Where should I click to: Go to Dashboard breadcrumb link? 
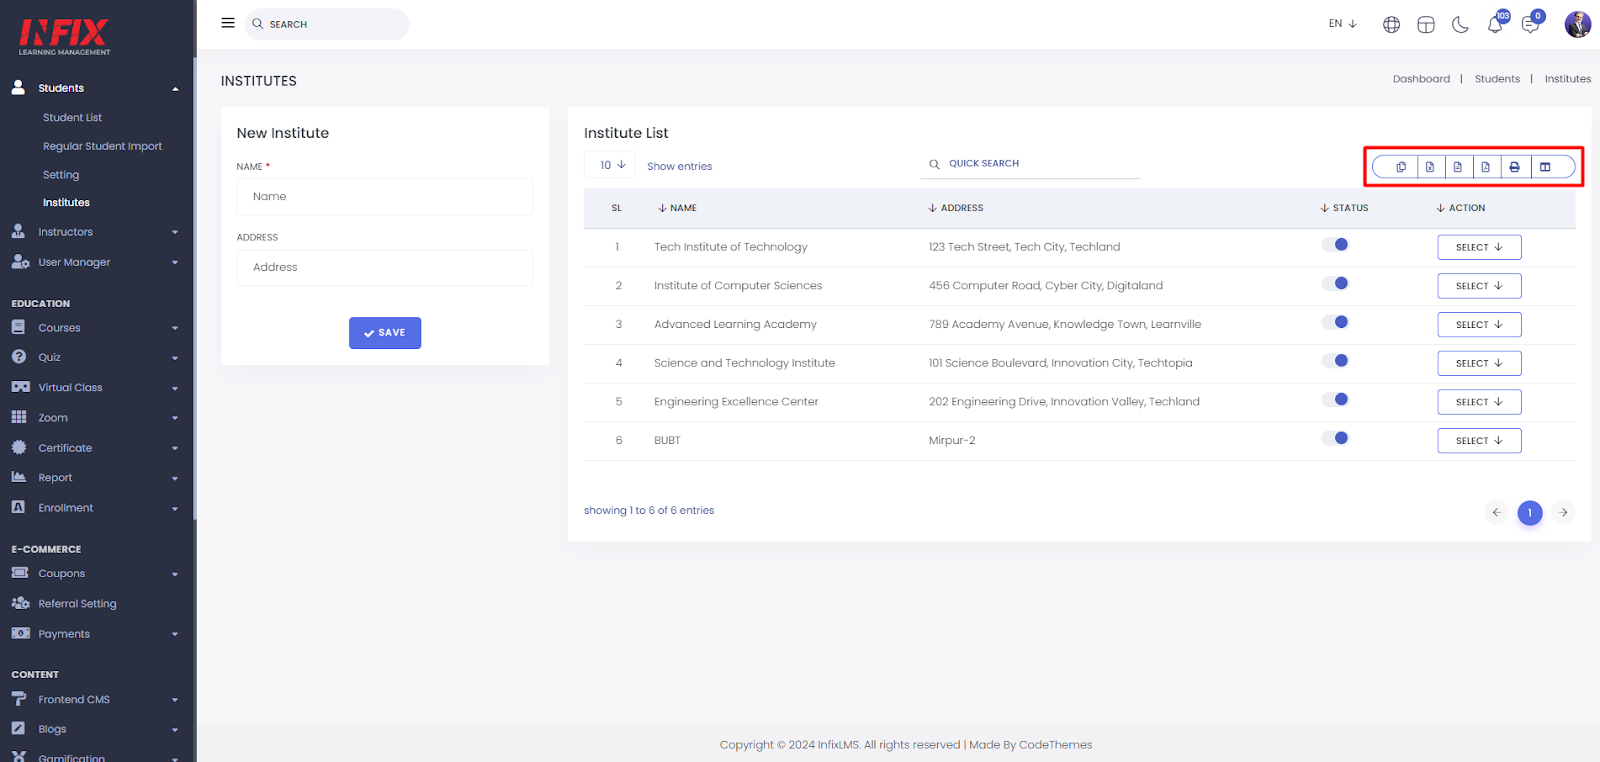pyautogui.click(x=1421, y=79)
